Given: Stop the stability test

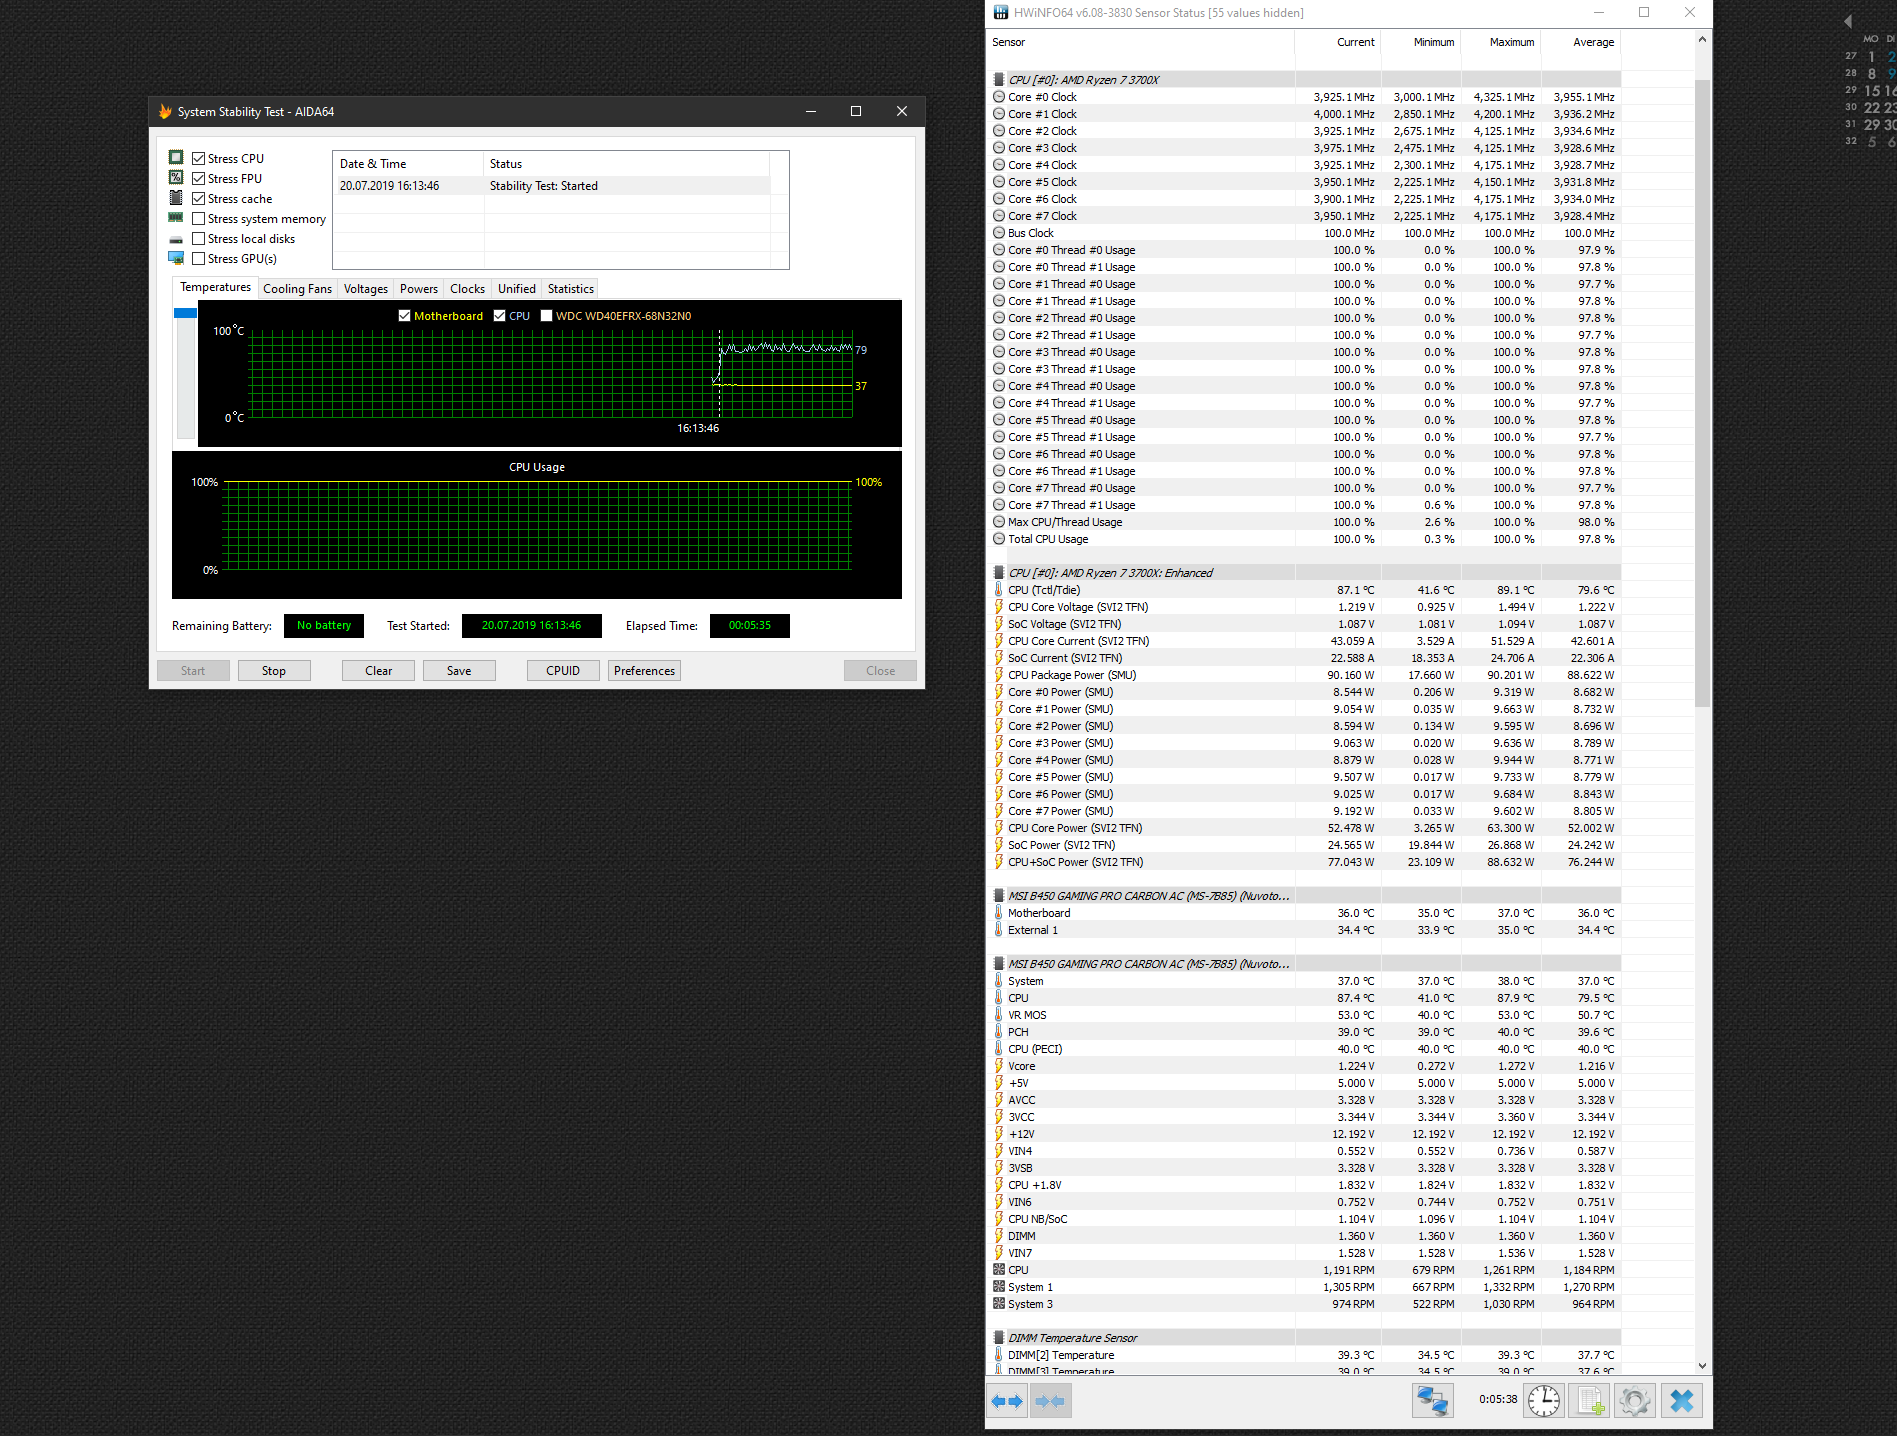Looking at the screenshot, I should click(x=274, y=671).
